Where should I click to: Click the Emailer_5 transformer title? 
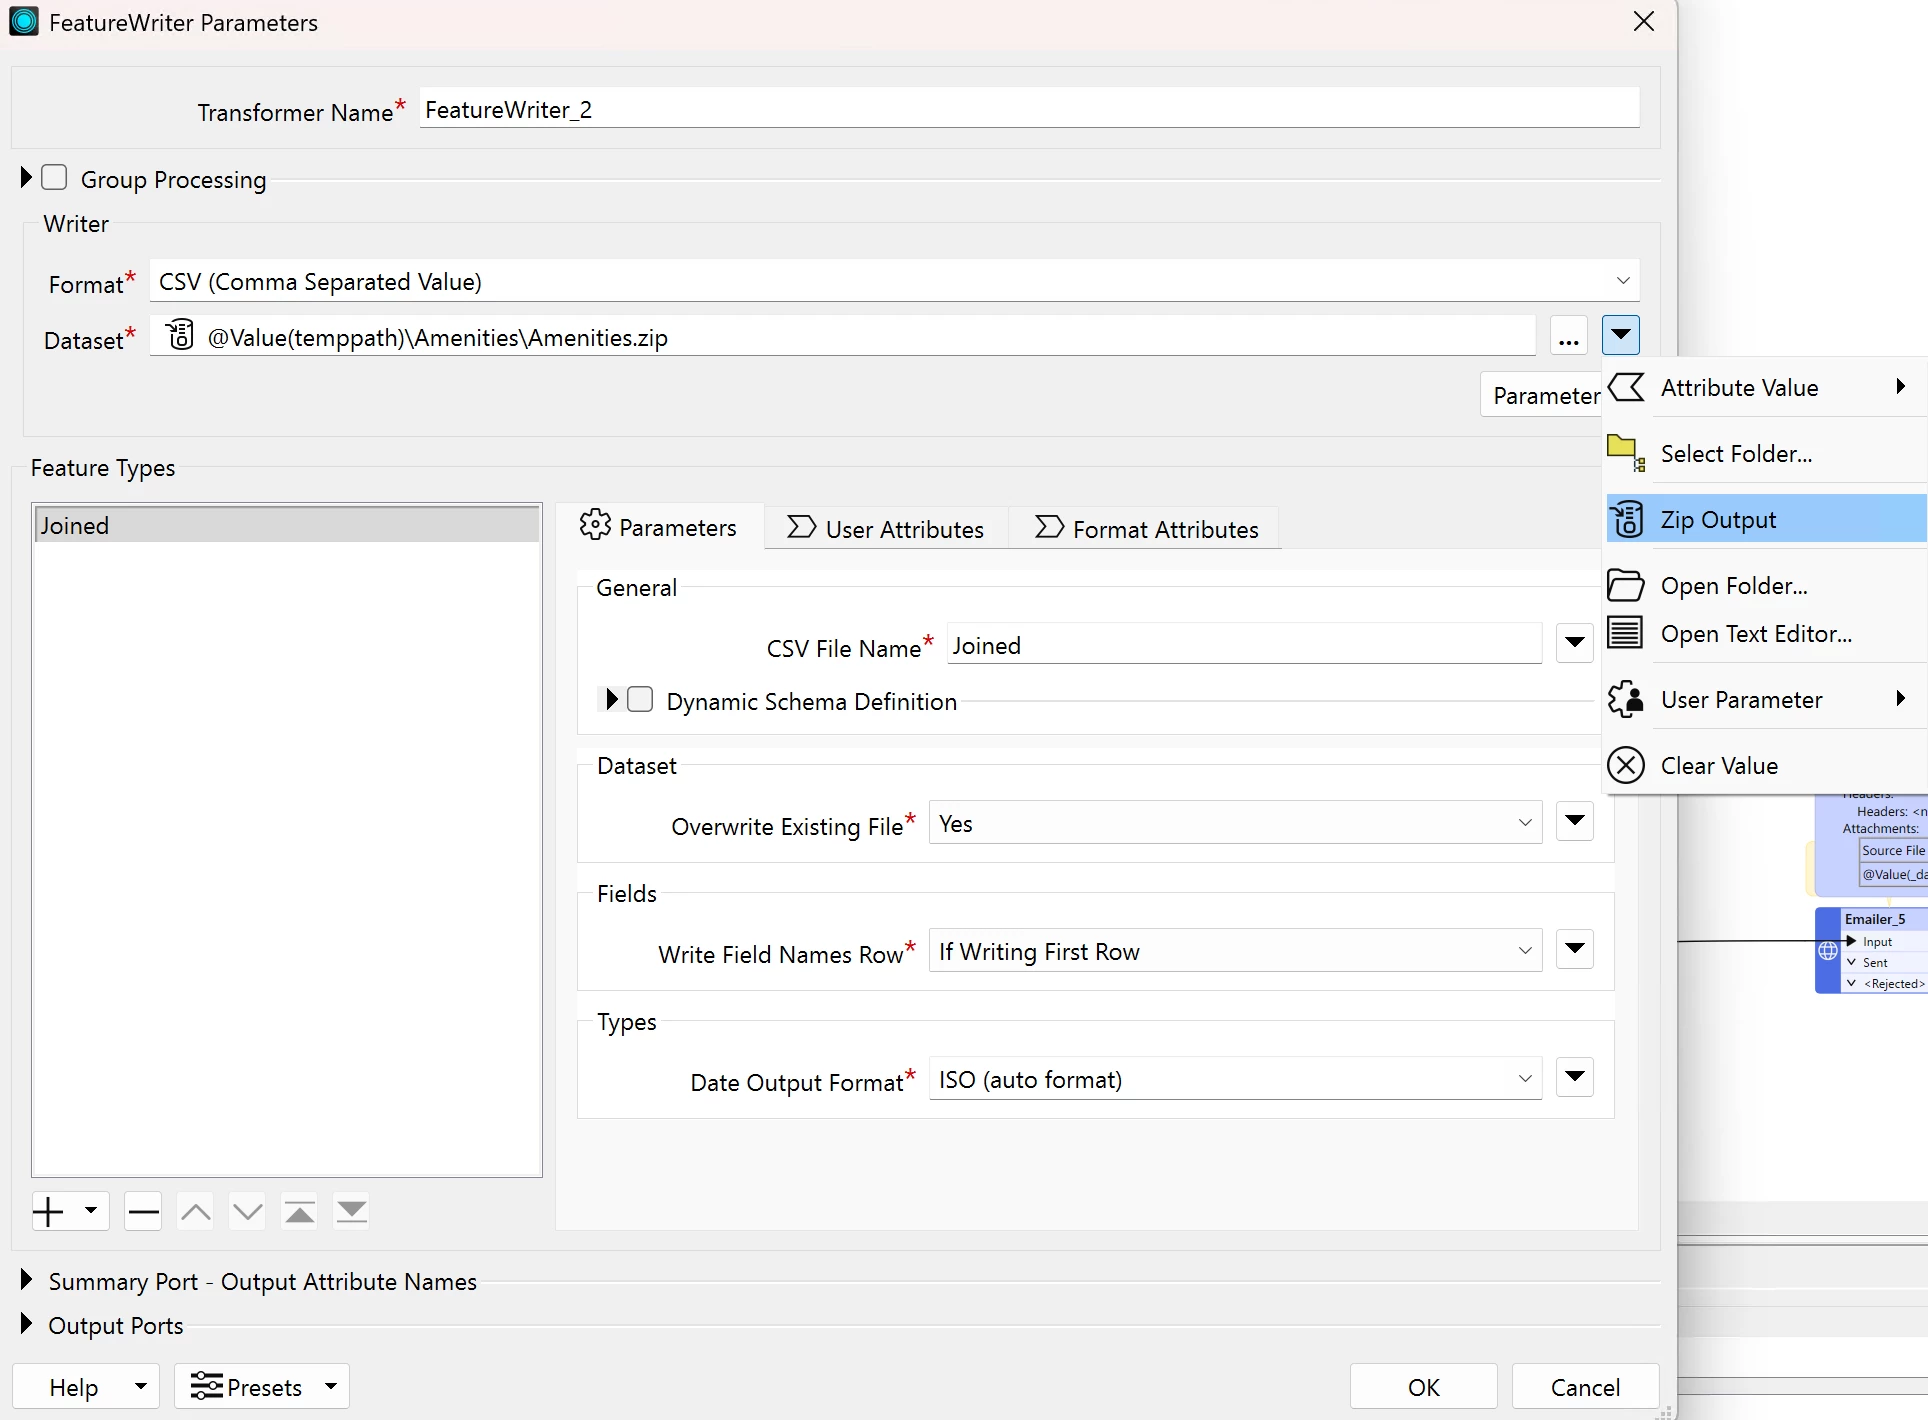pyautogui.click(x=1875, y=918)
